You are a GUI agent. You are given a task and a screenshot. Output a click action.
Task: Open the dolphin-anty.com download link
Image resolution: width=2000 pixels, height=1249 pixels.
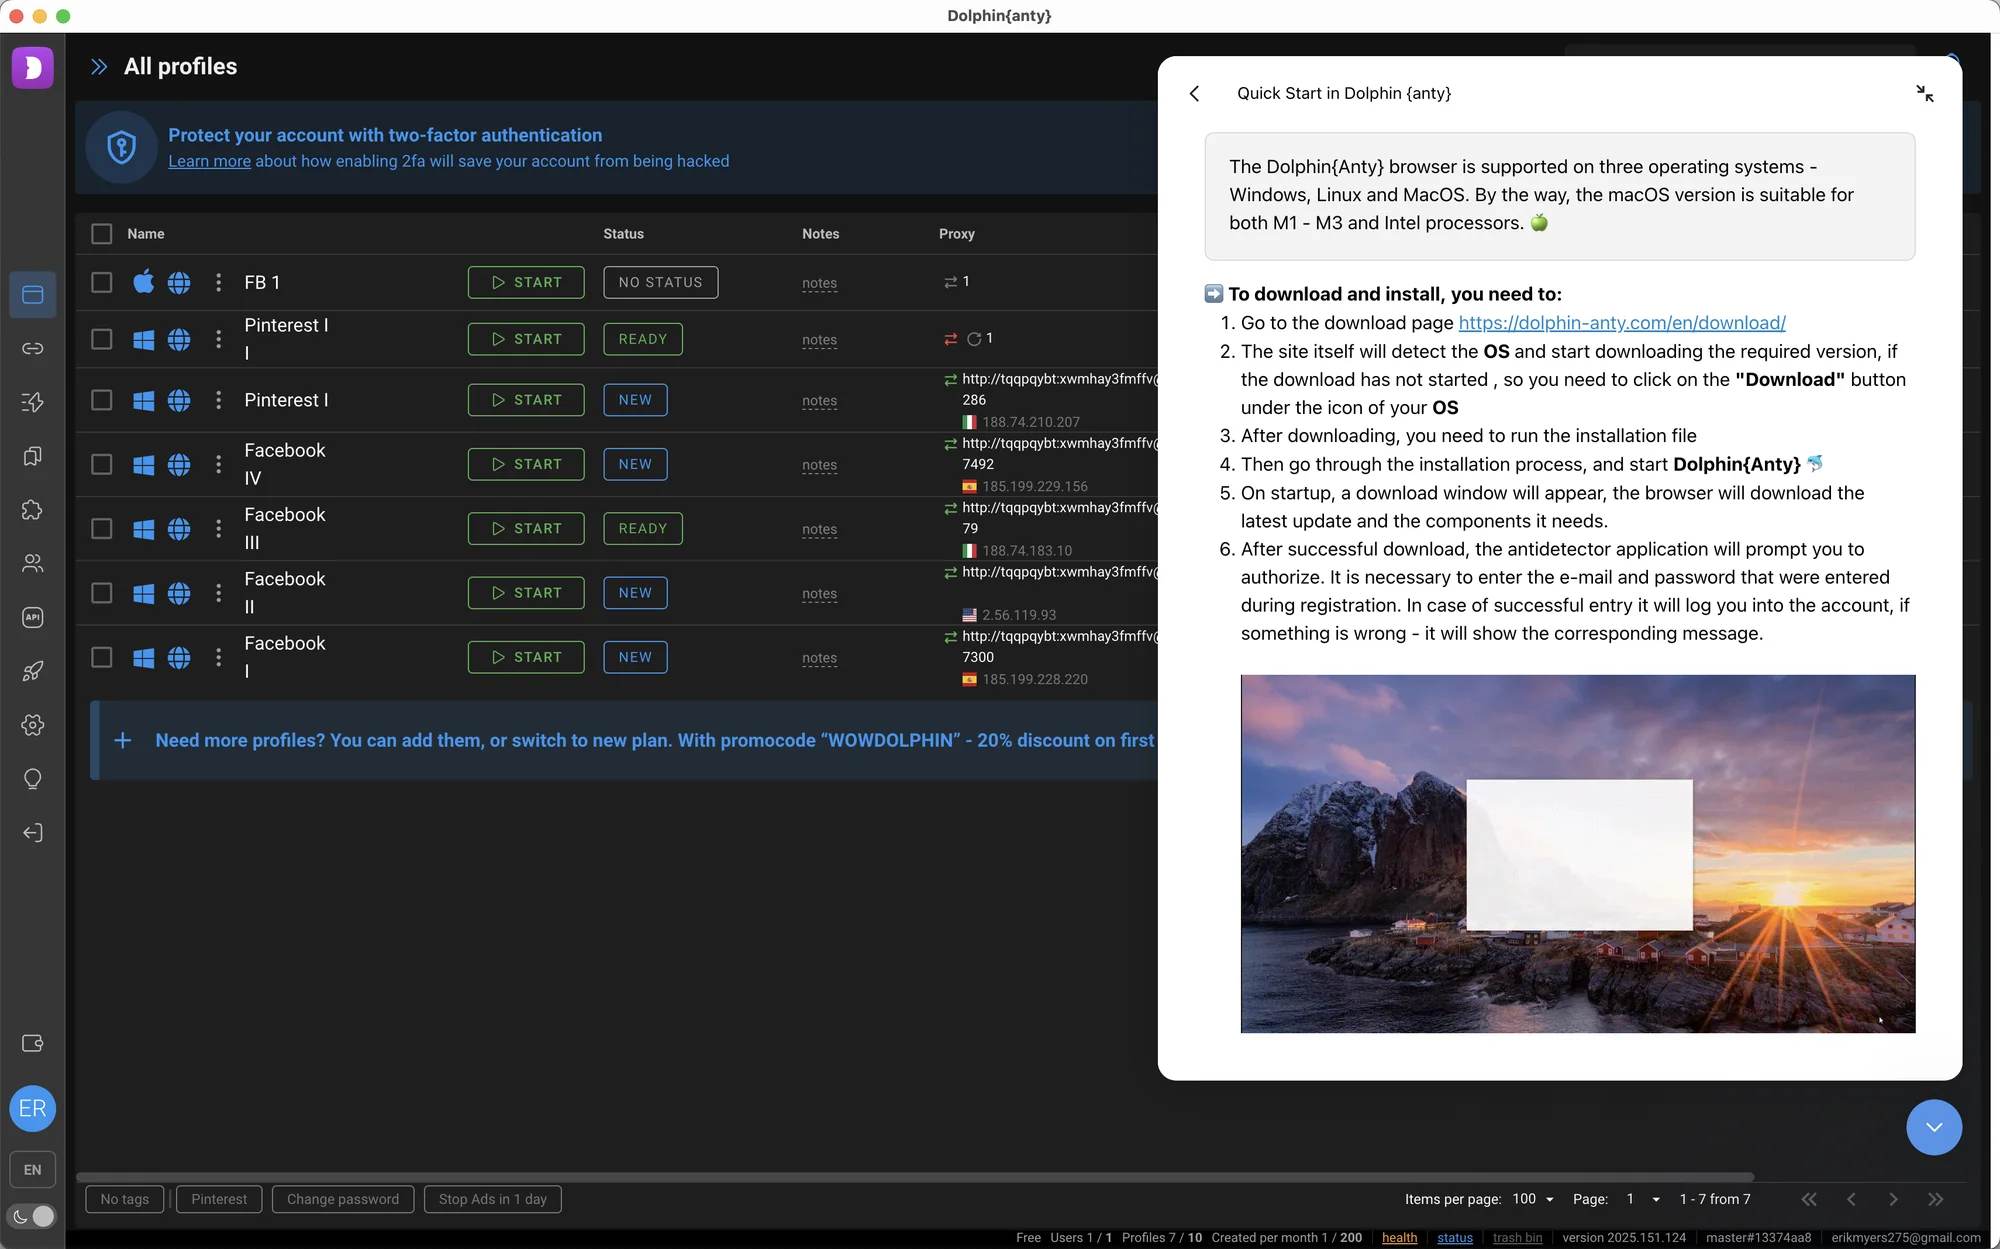[1622, 323]
